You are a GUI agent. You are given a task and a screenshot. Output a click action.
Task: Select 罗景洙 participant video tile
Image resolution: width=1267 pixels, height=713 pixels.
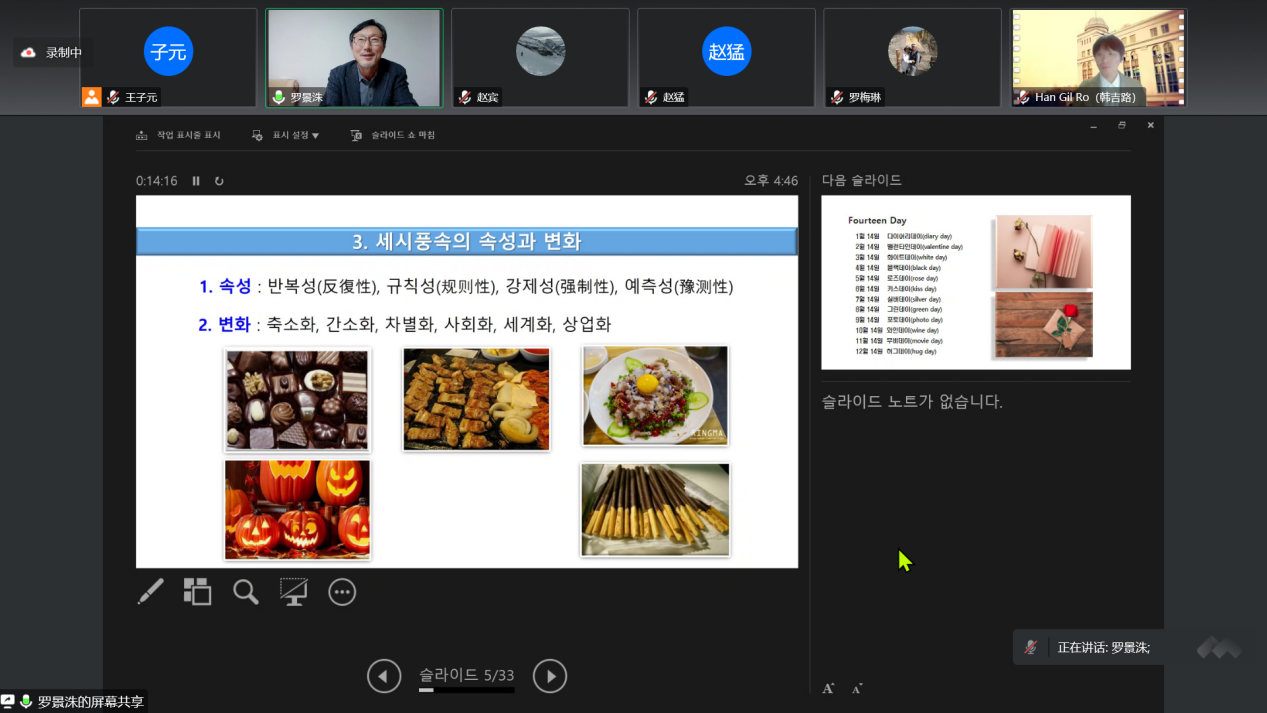click(354, 57)
